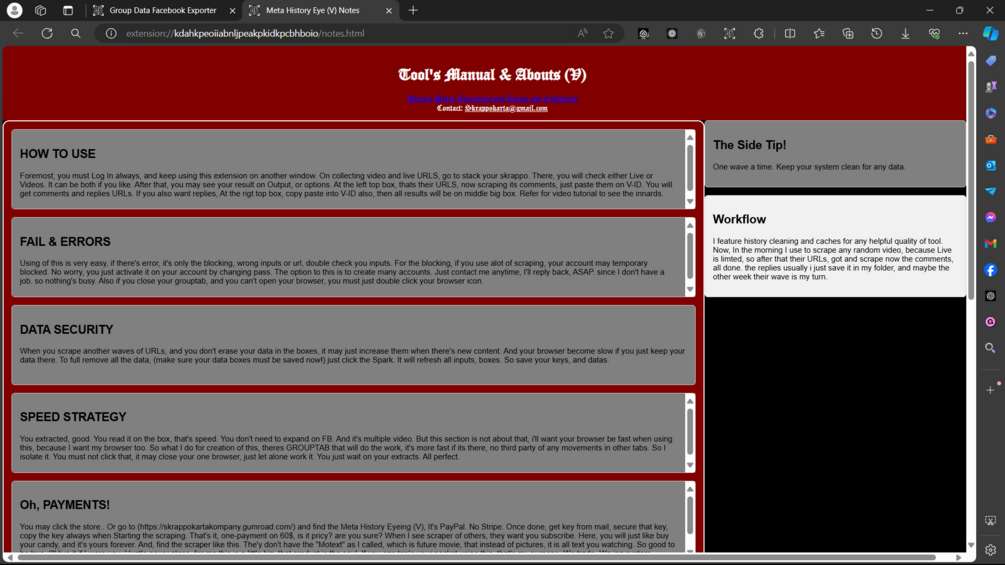The image size is (1005, 565).
Task: Open Telegram from the sidebar
Action: 990,191
